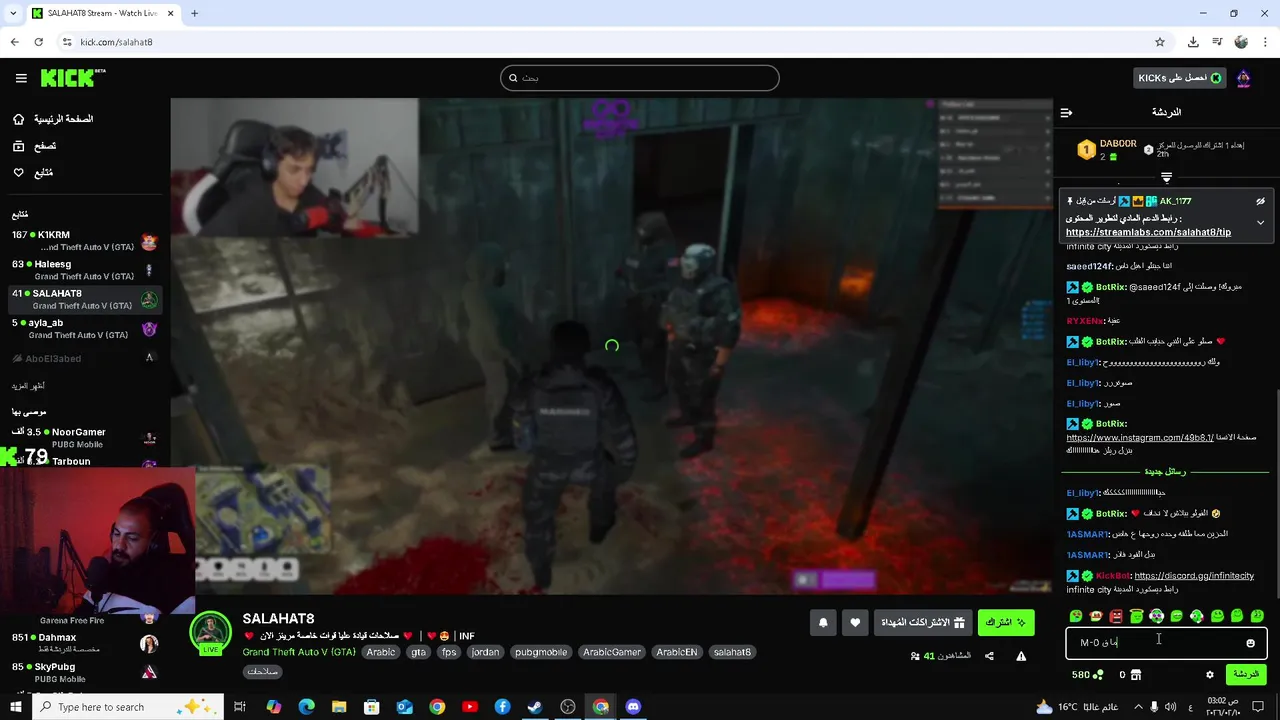Report the stream warning icon
Screen dimensions: 1280x720
1021,656
